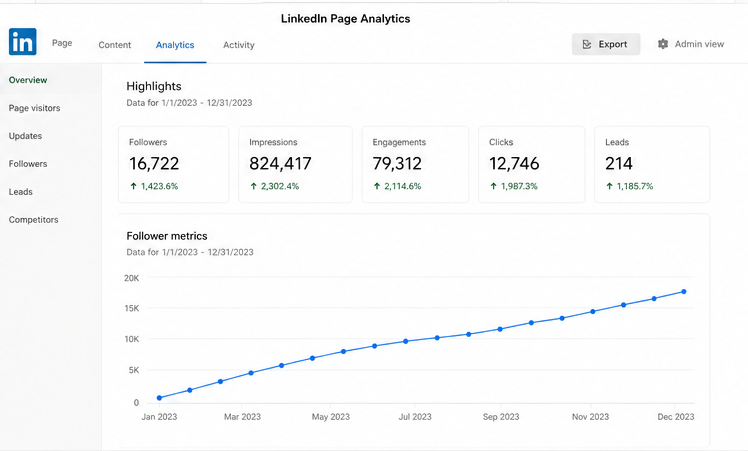Viewport: 748px width, 451px height.
Task: Click the Engagements 79,312 card
Action: coord(415,165)
